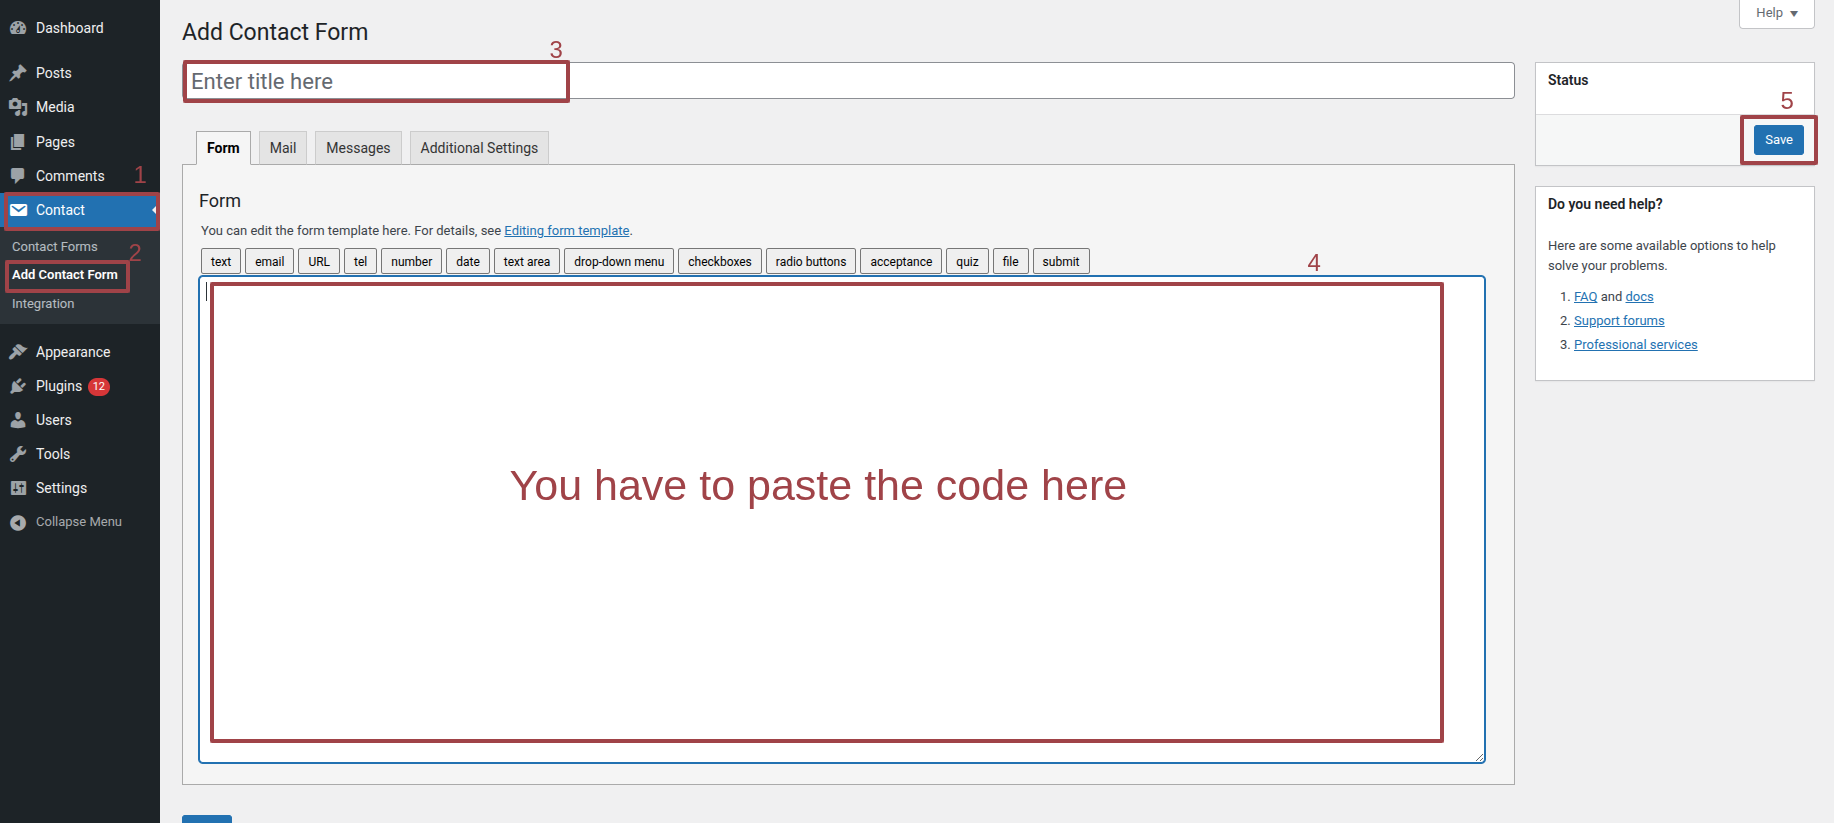Screen dimensions: 1834x823
Task: Click the Dashboard icon in sidebar
Action: pyautogui.click(x=18, y=28)
